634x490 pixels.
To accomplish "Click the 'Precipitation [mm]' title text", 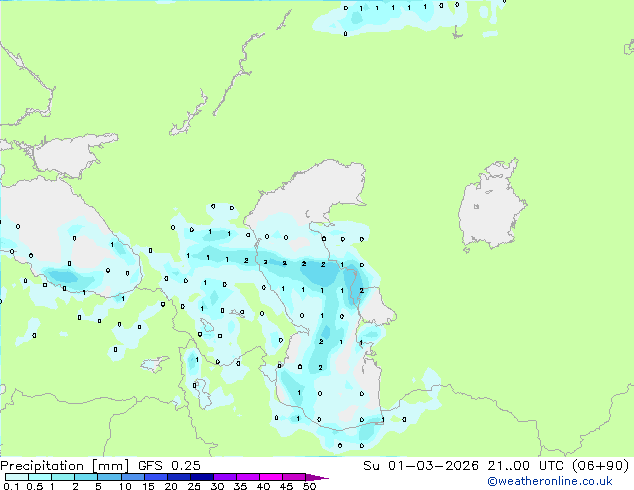I will tap(64, 466).
